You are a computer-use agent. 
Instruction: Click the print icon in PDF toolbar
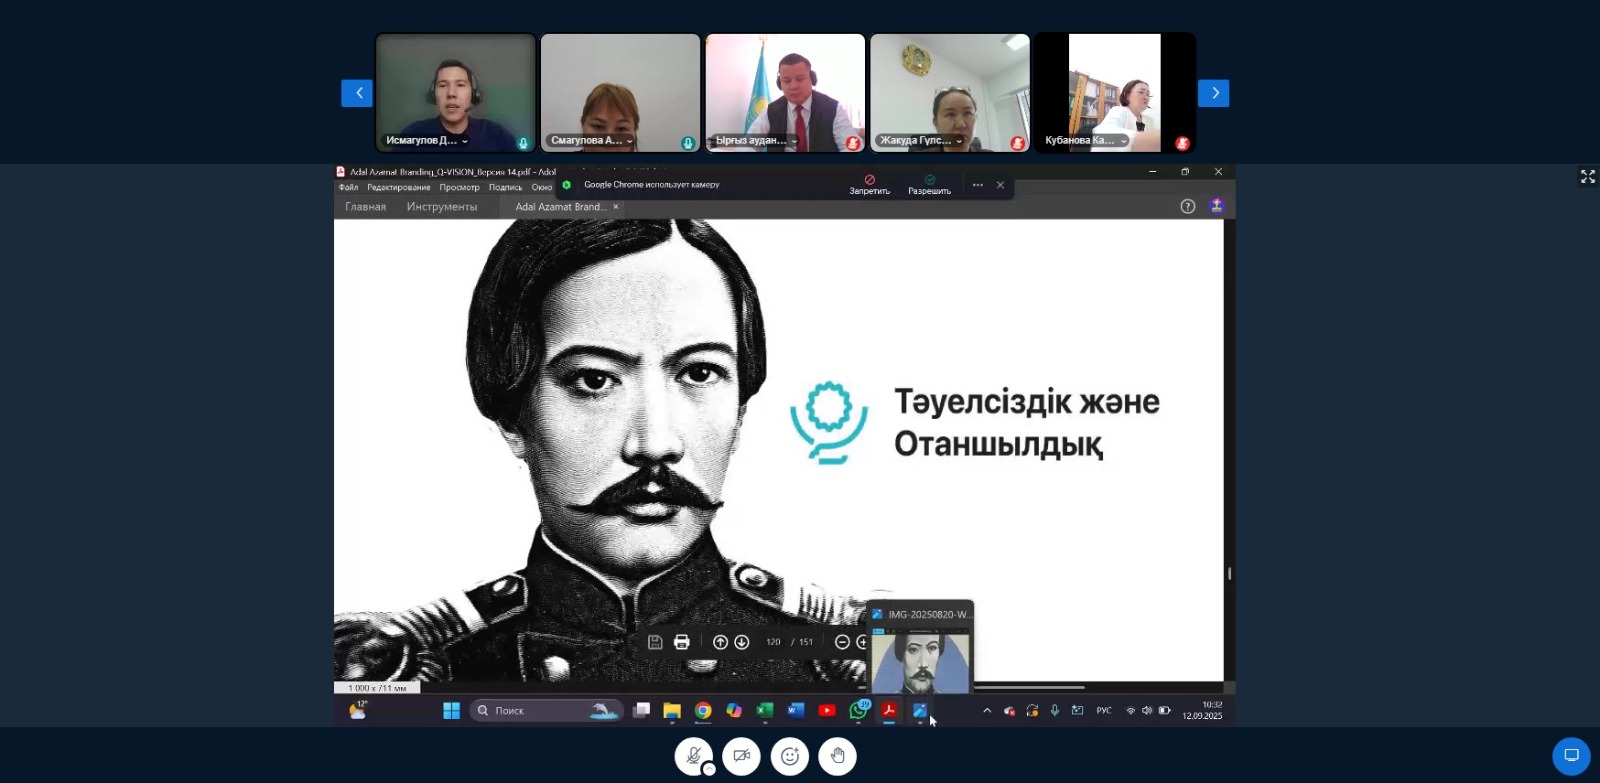682,642
